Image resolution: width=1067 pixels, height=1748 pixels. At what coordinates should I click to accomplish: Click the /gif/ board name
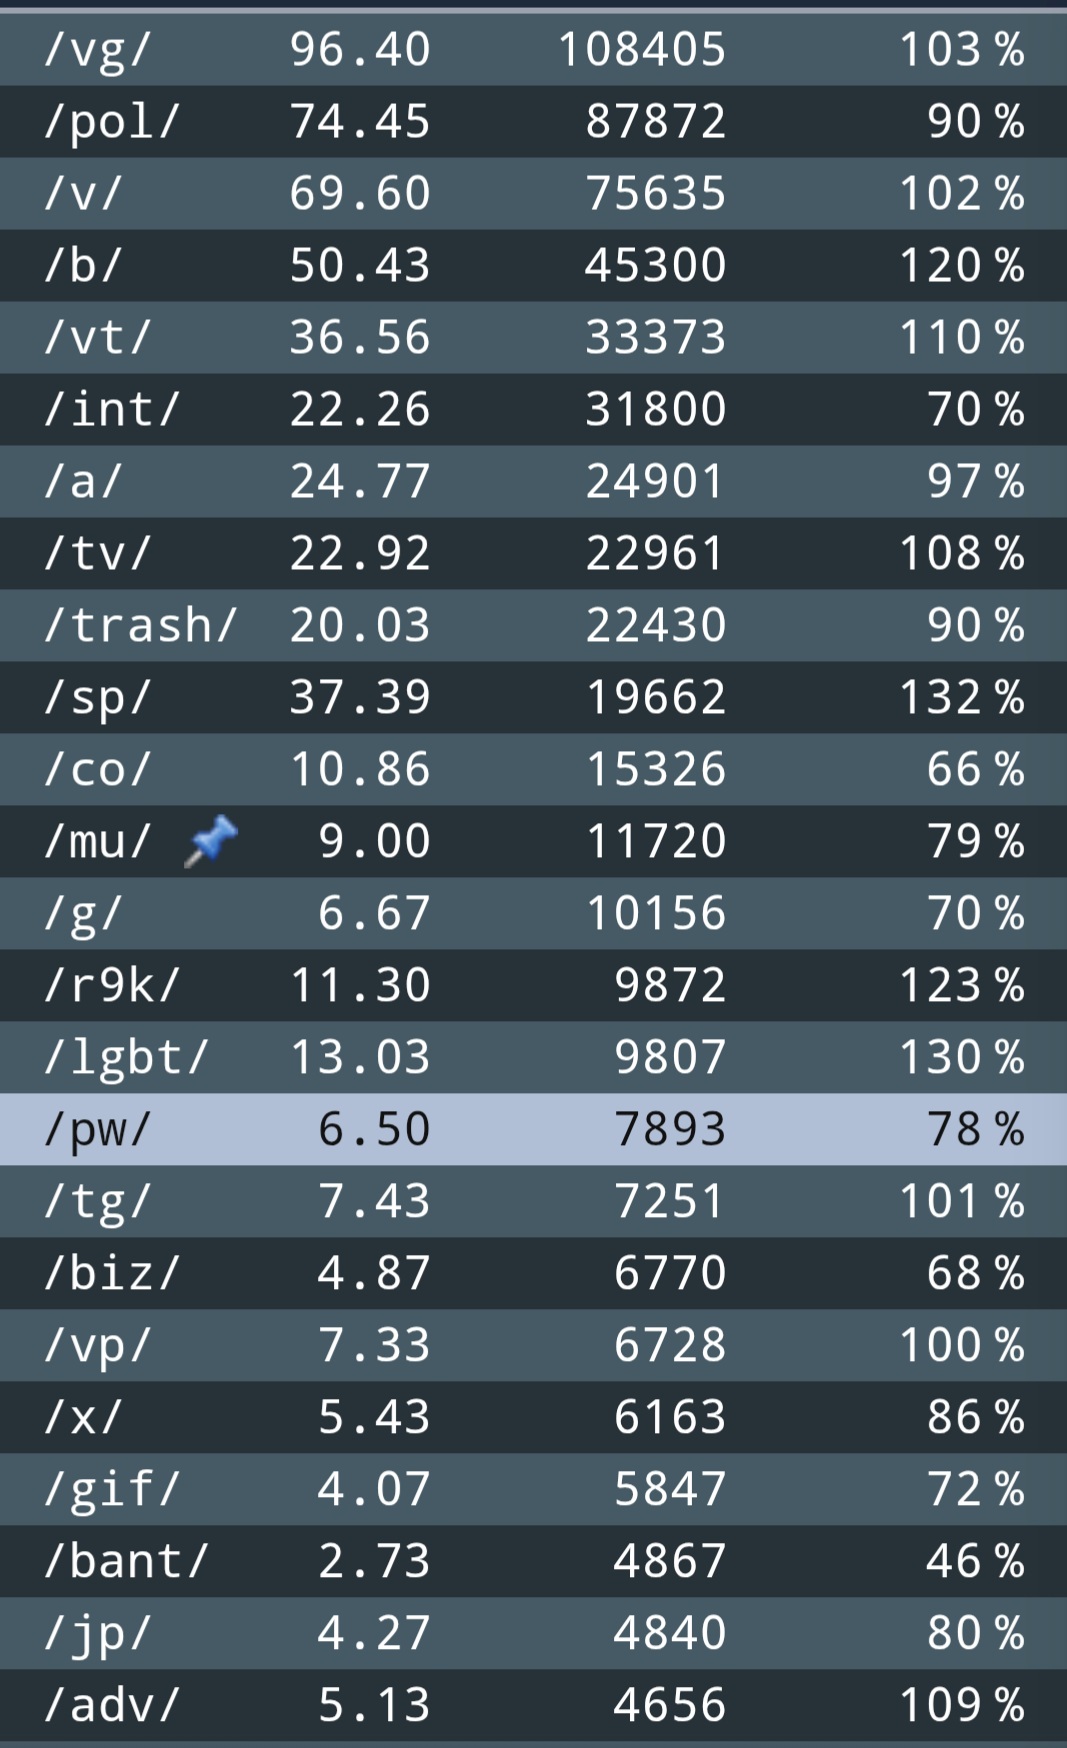click(x=111, y=1491)
